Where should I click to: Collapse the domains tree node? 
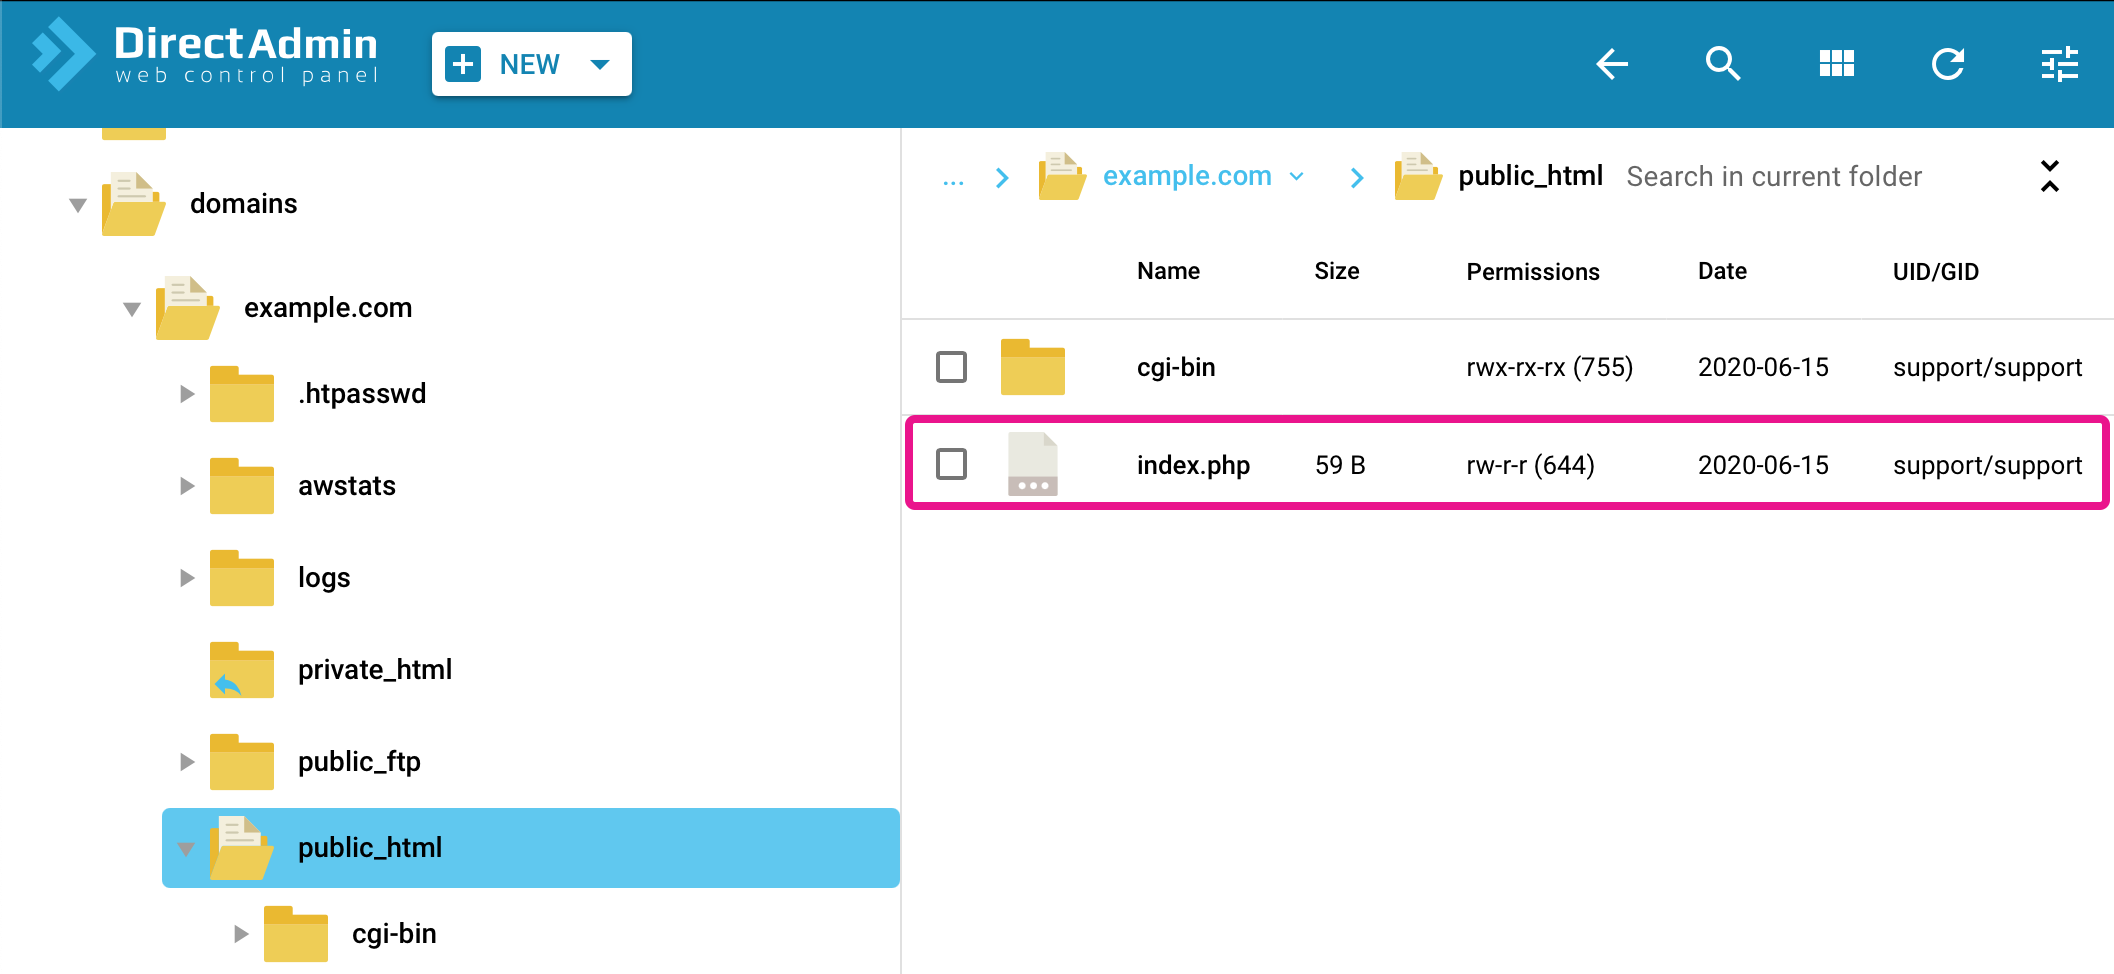pyautogui.click(x=78, y=205)
